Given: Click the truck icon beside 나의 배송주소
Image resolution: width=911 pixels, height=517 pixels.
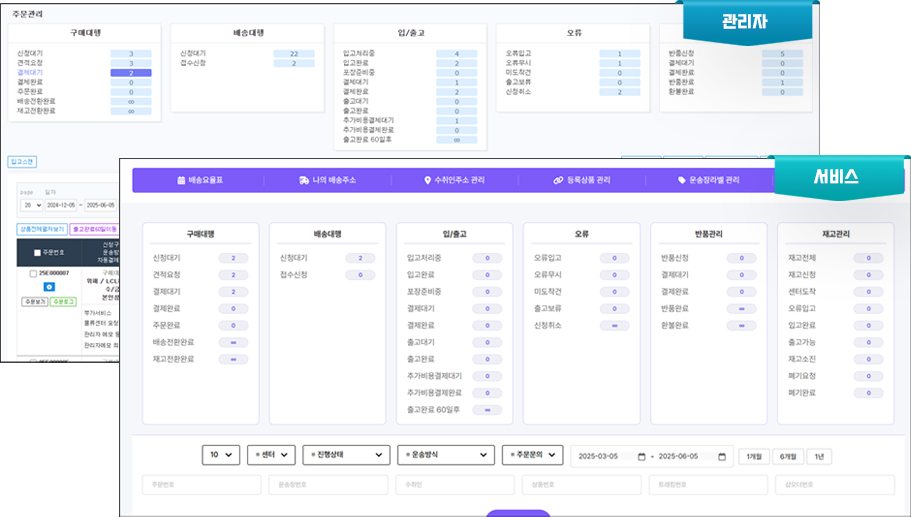Looking at the screenshot, I should click(304, 180).
